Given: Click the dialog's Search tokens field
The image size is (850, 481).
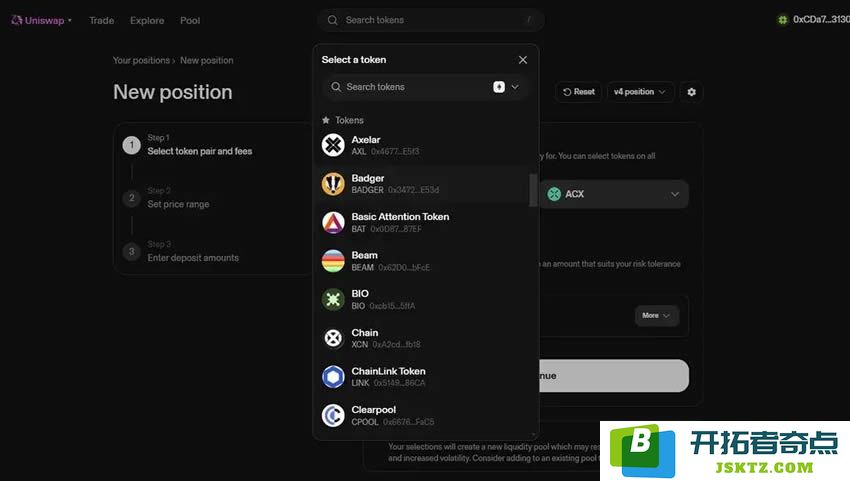Looking at the screenshot, I should 426,87.
